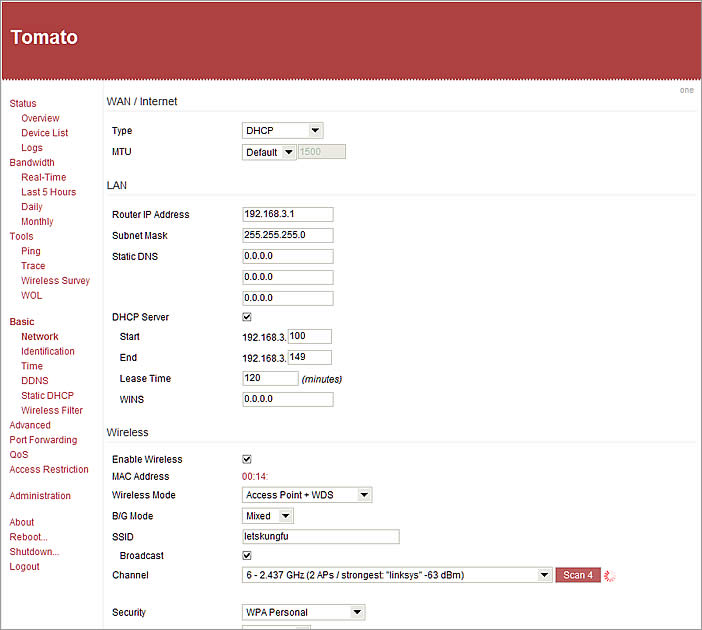The width and height of the screenshot is (702, 630).
Task: Toggle the Enable Wireless checkbox
Action: tap(247, 459)
